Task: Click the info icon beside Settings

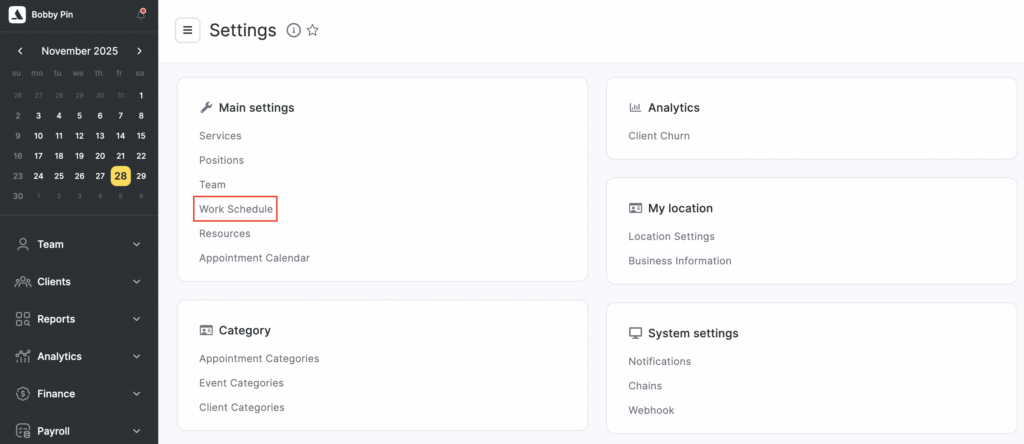Action: point(293,31)
